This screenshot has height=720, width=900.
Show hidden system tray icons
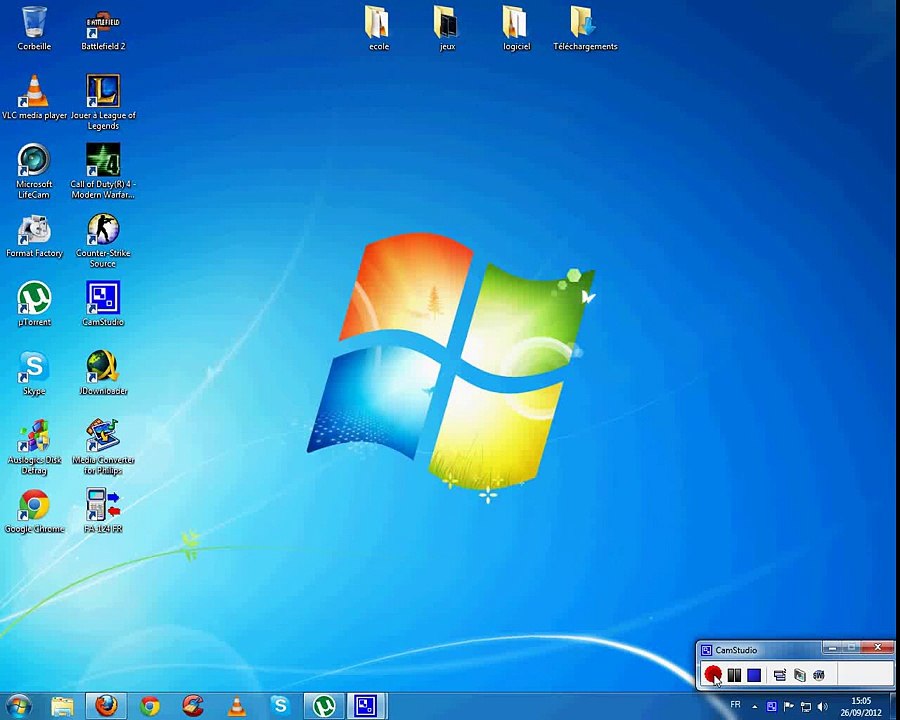(755, 707)
